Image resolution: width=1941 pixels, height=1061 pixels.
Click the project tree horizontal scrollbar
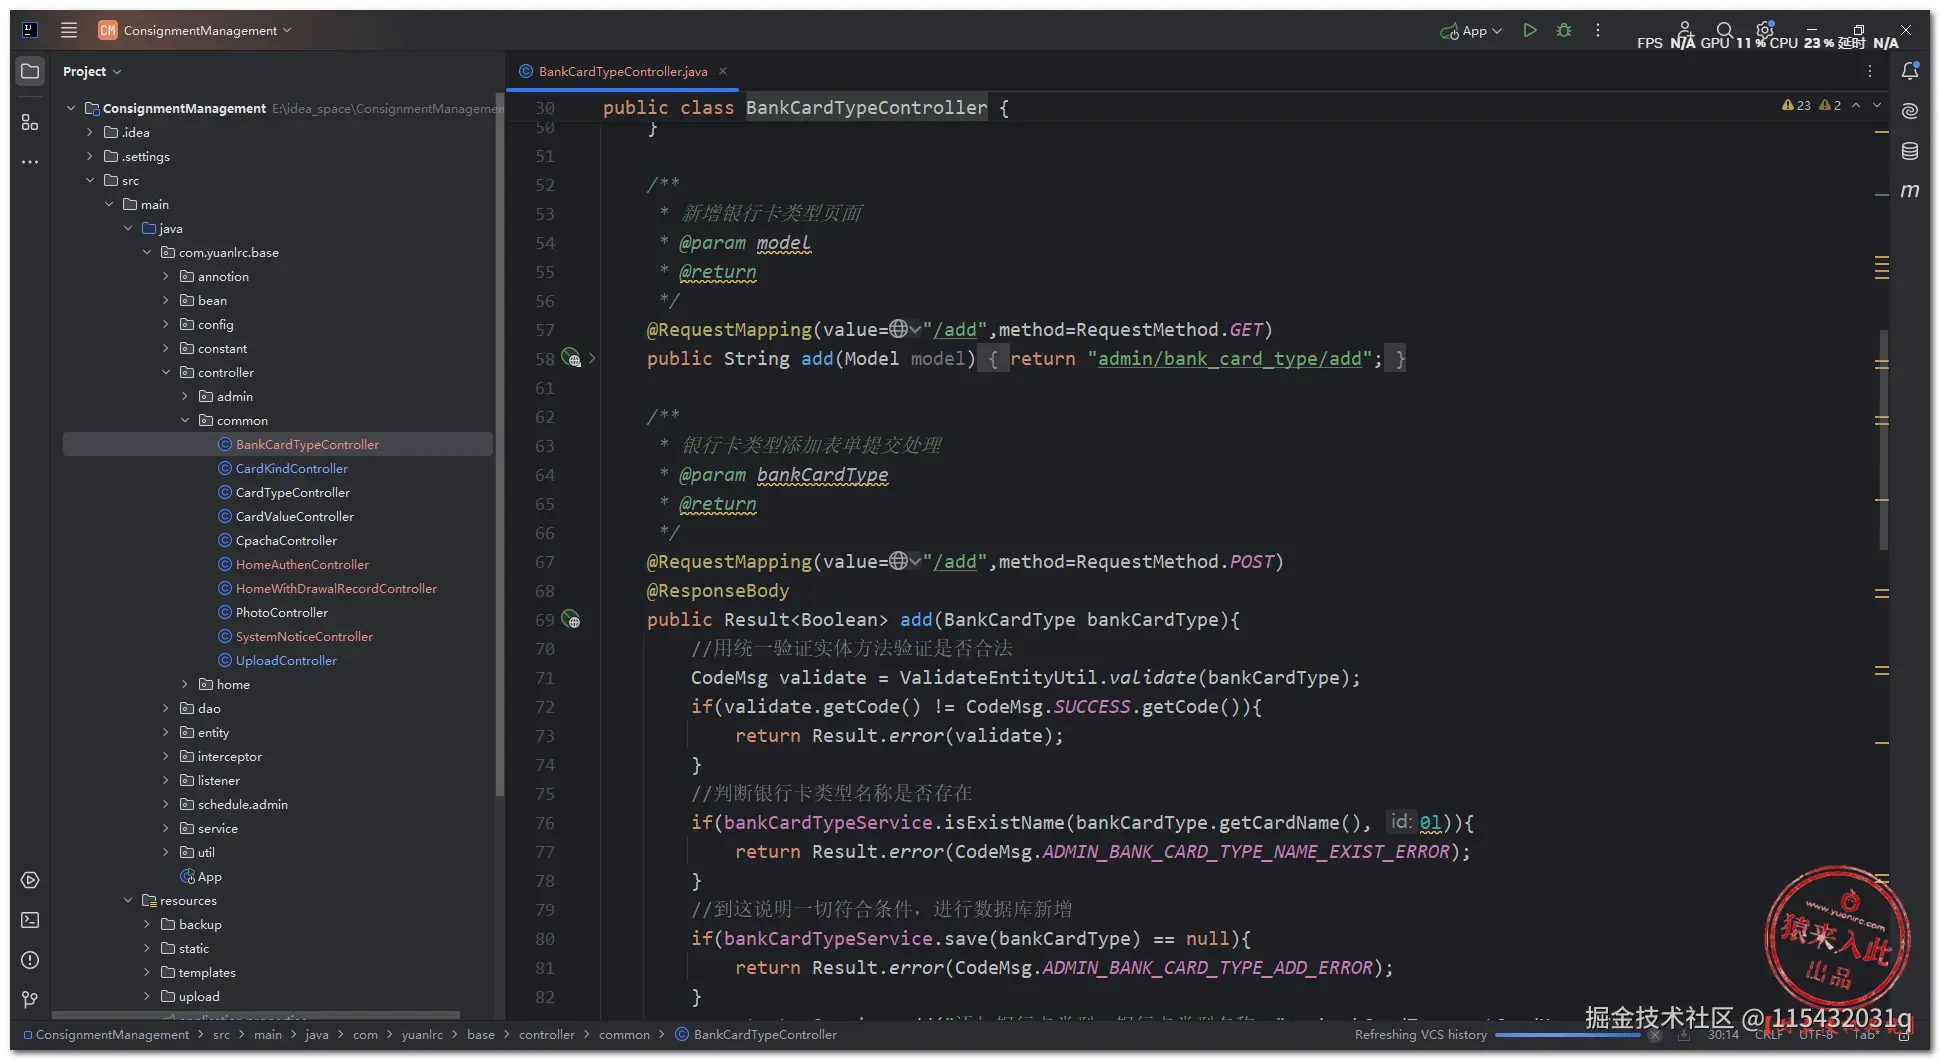click(256, 1015)
